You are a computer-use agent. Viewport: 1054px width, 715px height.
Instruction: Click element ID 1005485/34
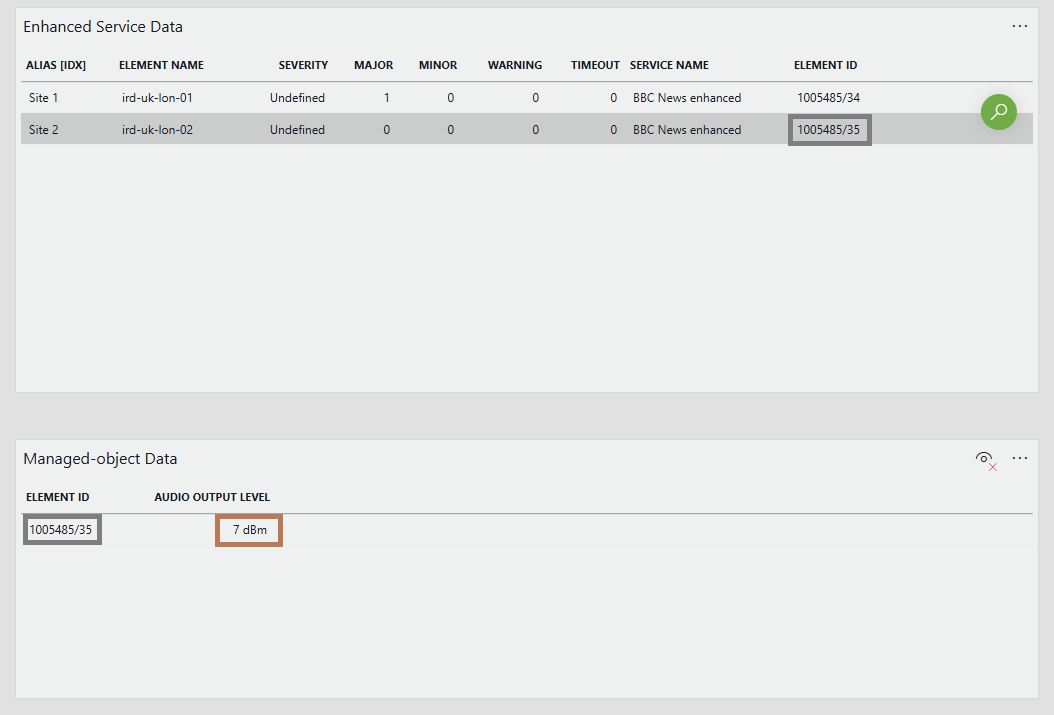(x=828, y=97)
